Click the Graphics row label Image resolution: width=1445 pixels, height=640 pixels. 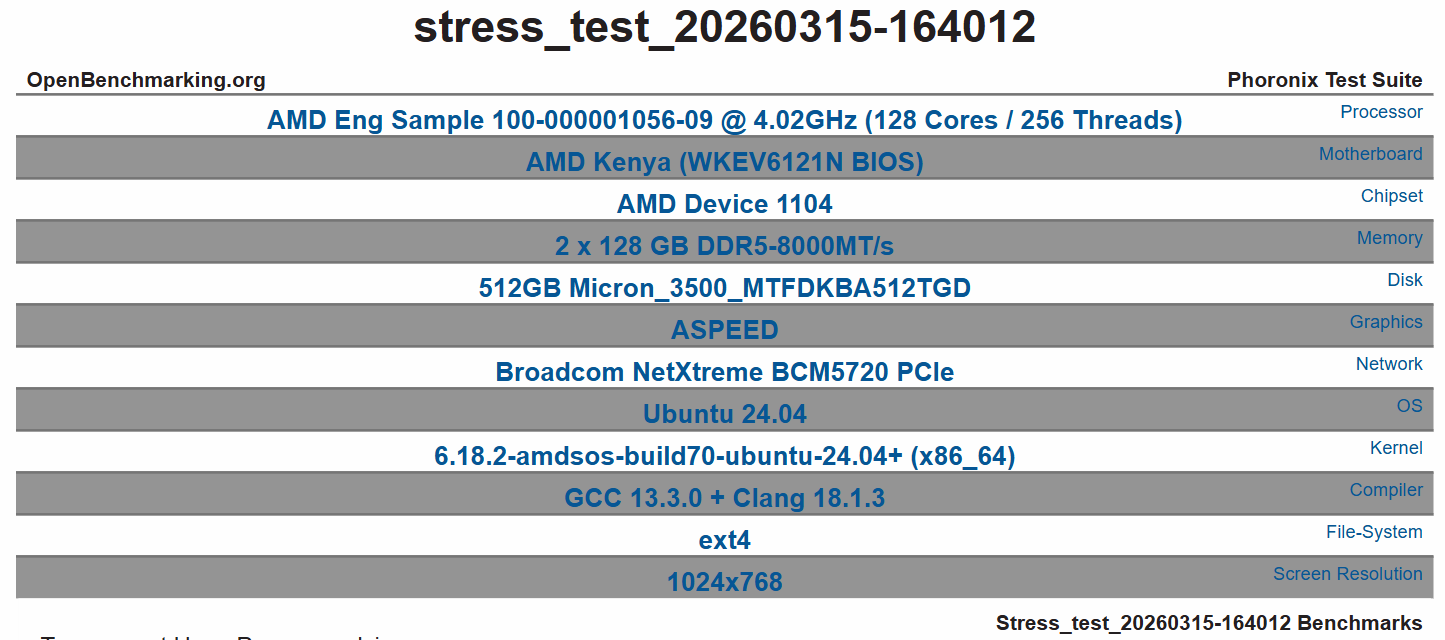[x=1386, y=322]
